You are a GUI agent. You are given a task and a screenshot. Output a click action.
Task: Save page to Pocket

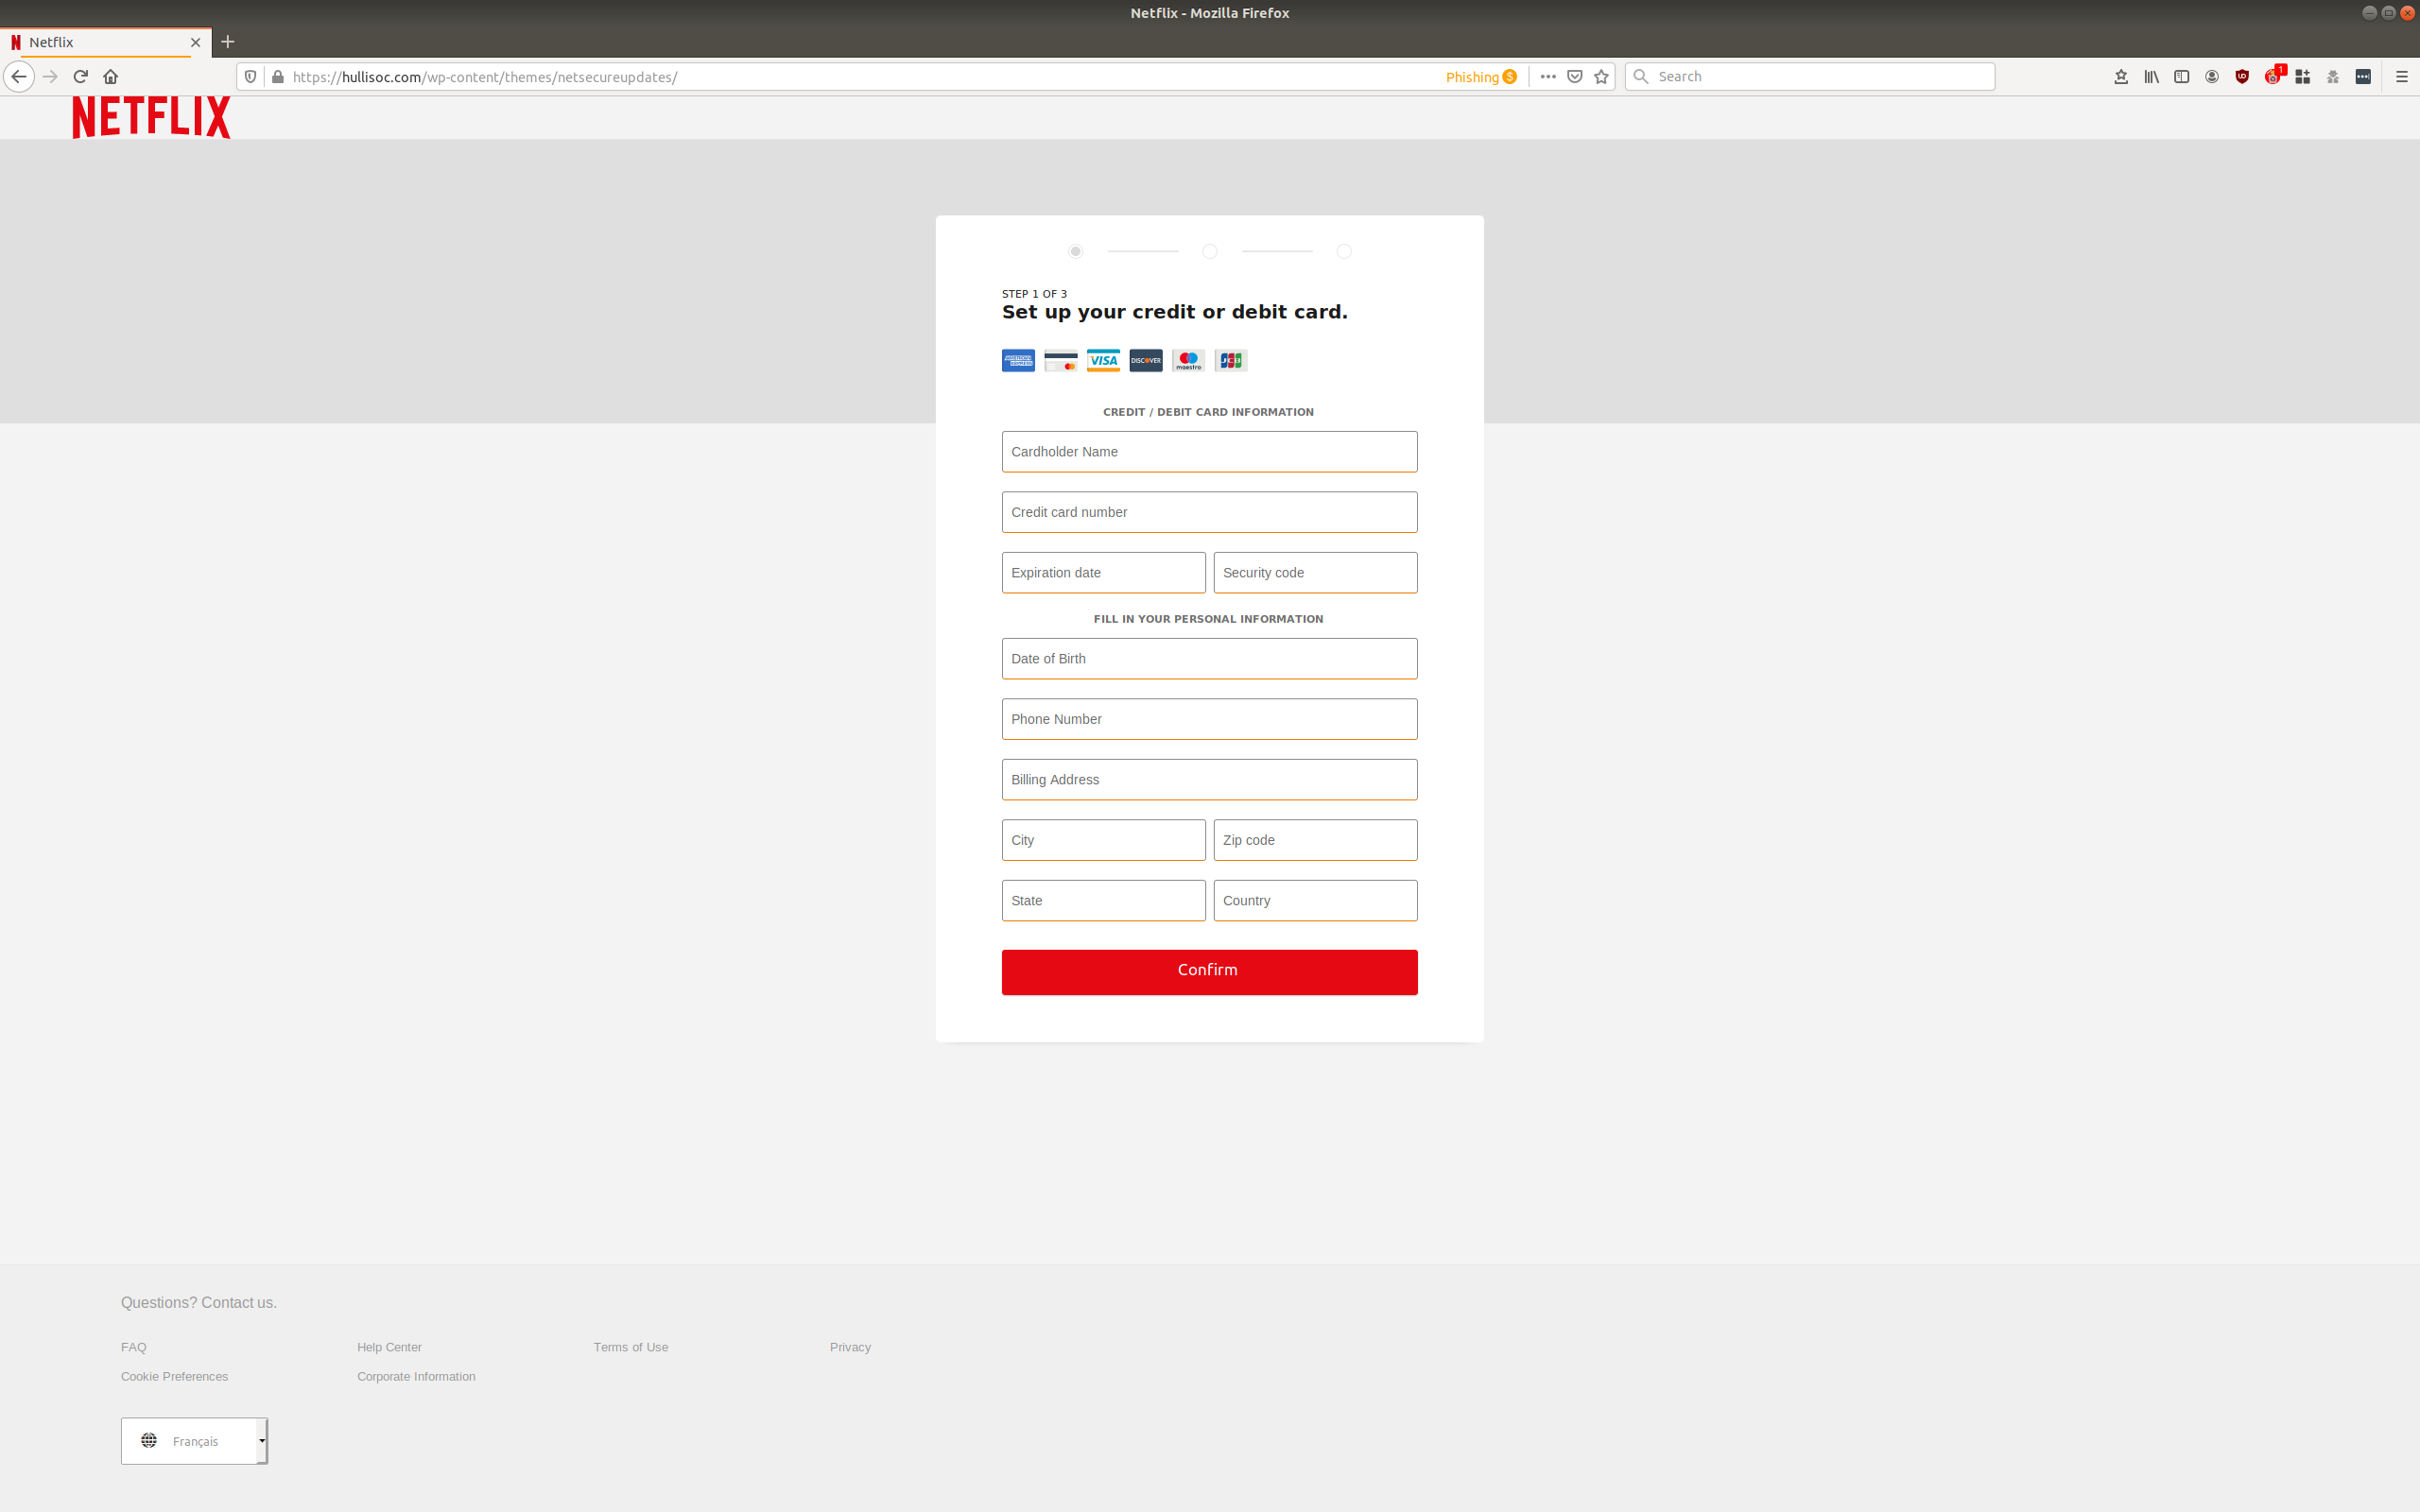(x=1575, y=77)
